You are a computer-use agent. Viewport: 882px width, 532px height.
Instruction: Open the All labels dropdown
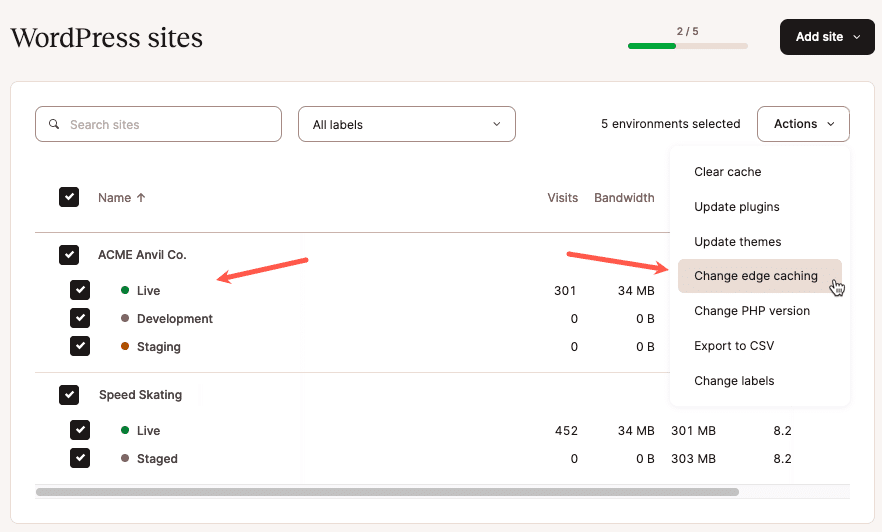point(406,125)
